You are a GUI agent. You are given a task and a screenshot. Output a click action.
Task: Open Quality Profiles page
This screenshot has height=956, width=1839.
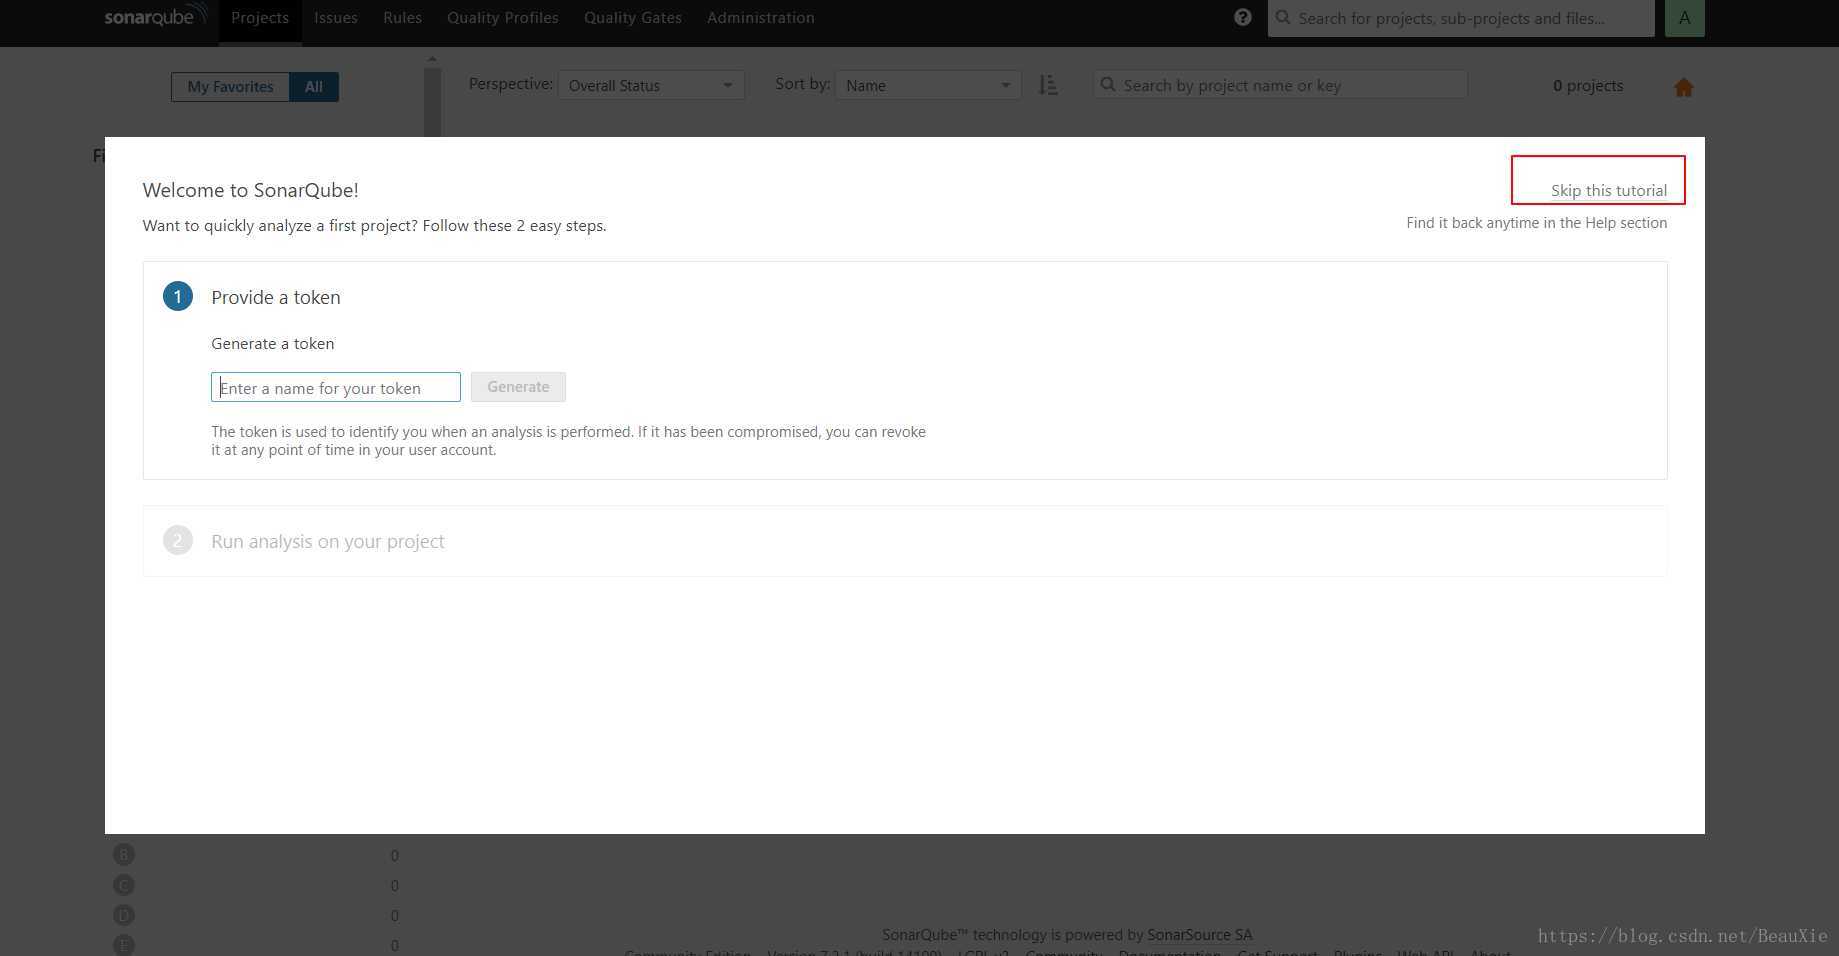coord(503,18)
